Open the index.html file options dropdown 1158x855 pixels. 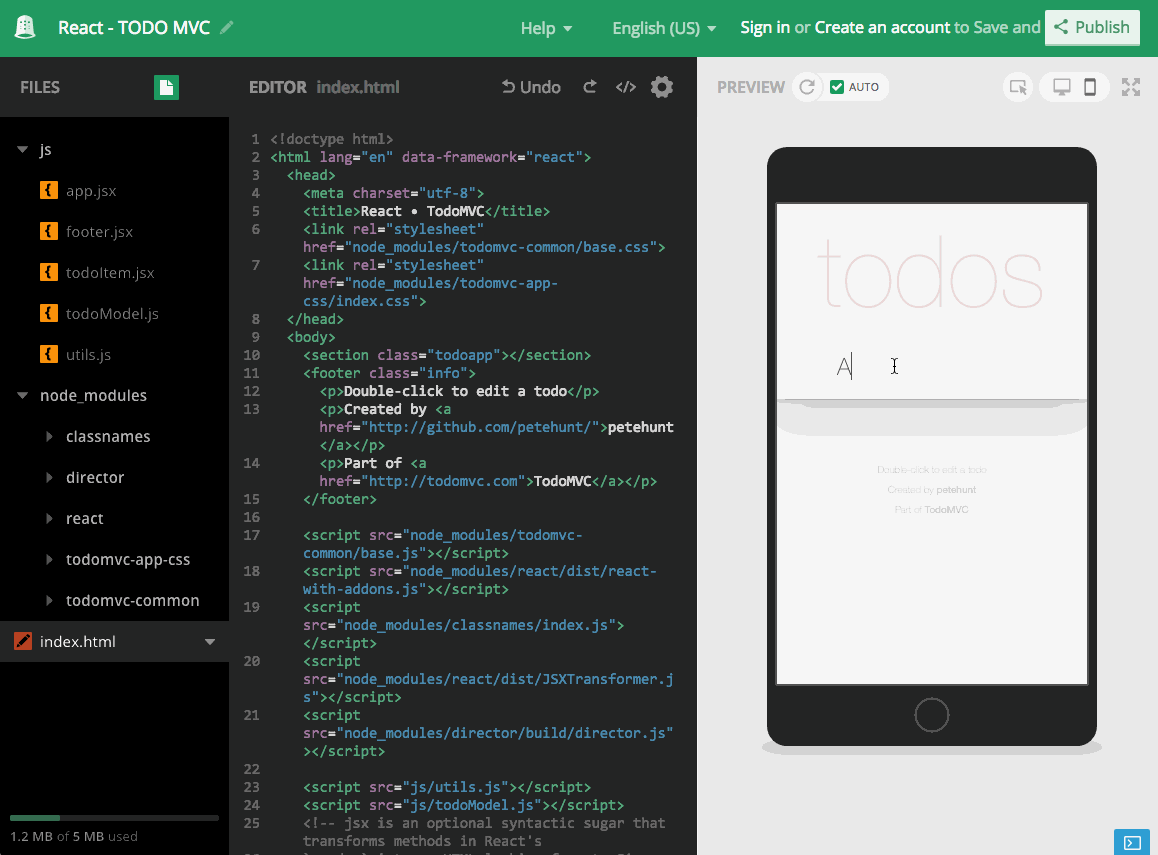coord(210,642)
